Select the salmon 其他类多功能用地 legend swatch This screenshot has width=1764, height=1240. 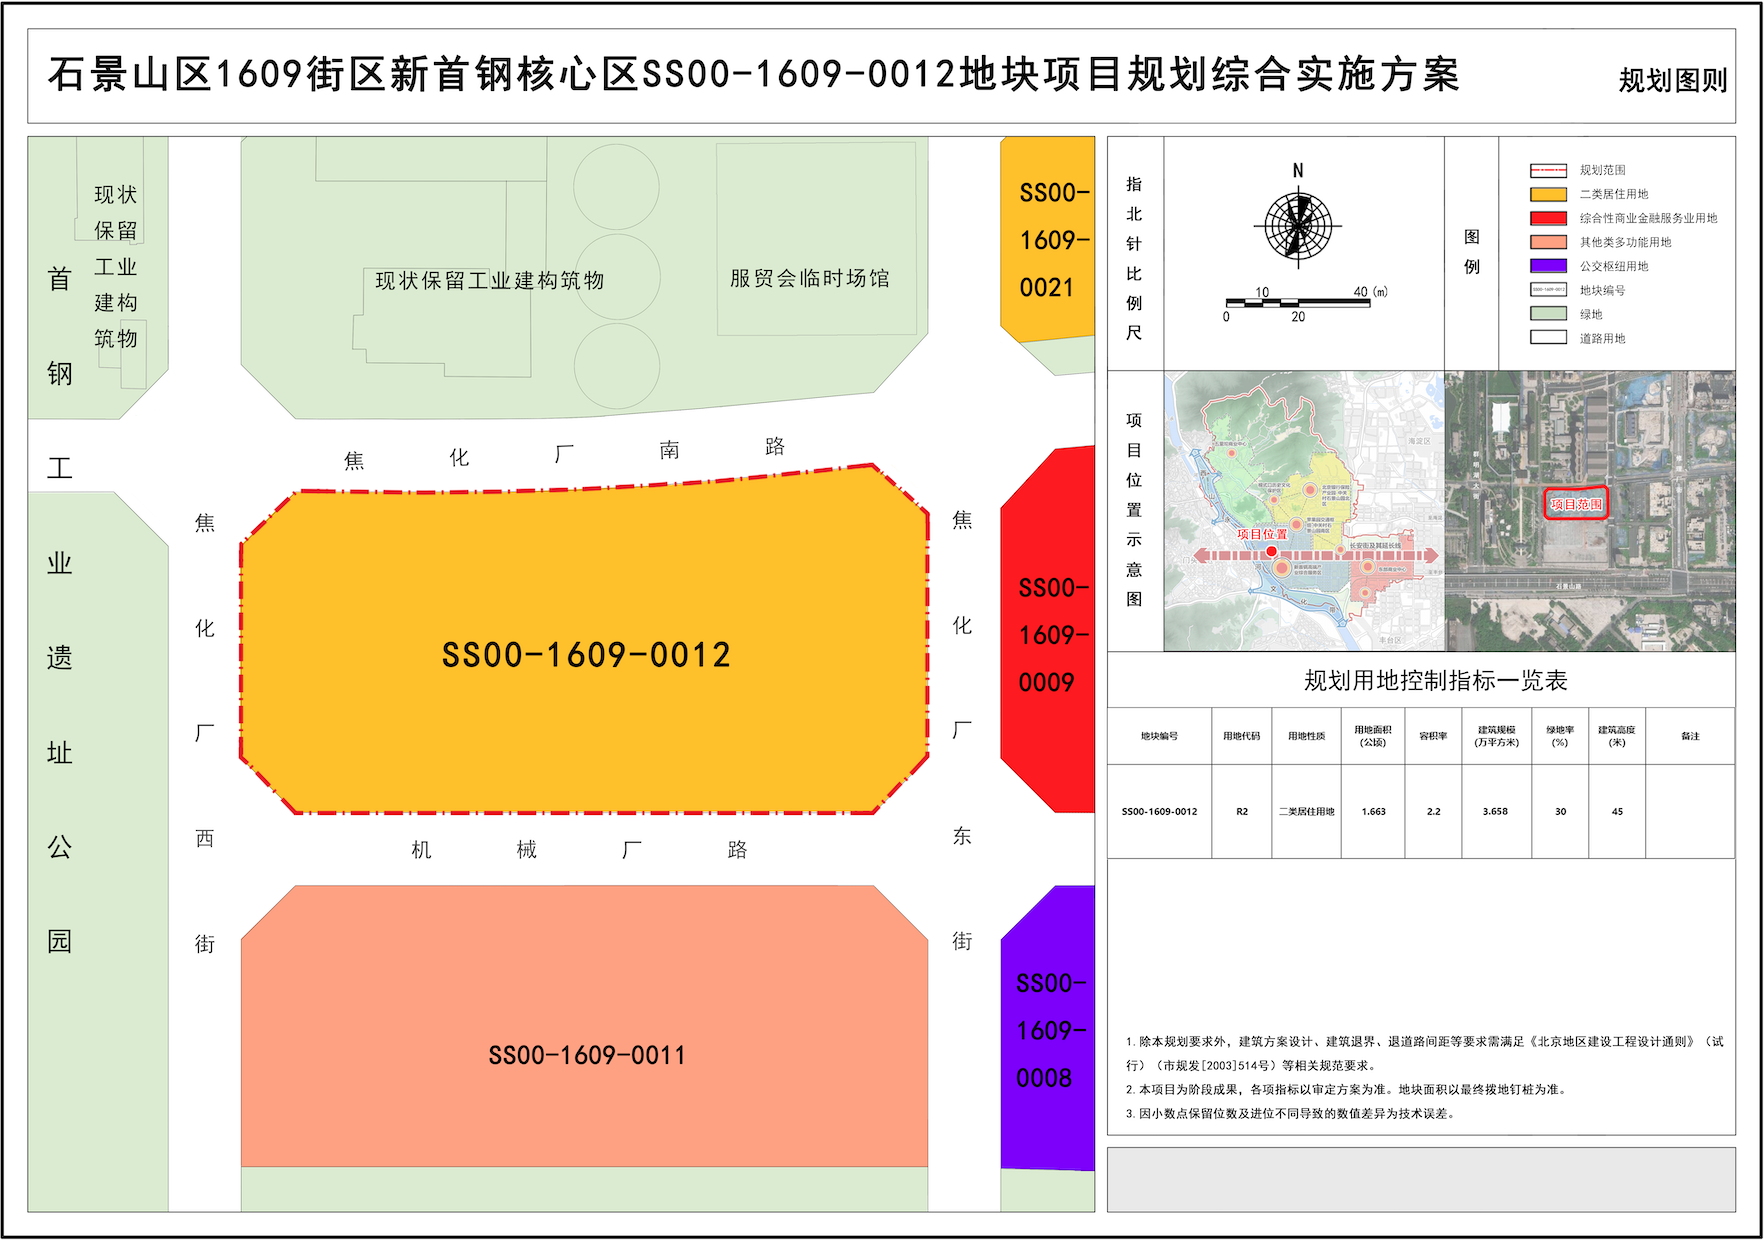click(x=1548, y=242)
